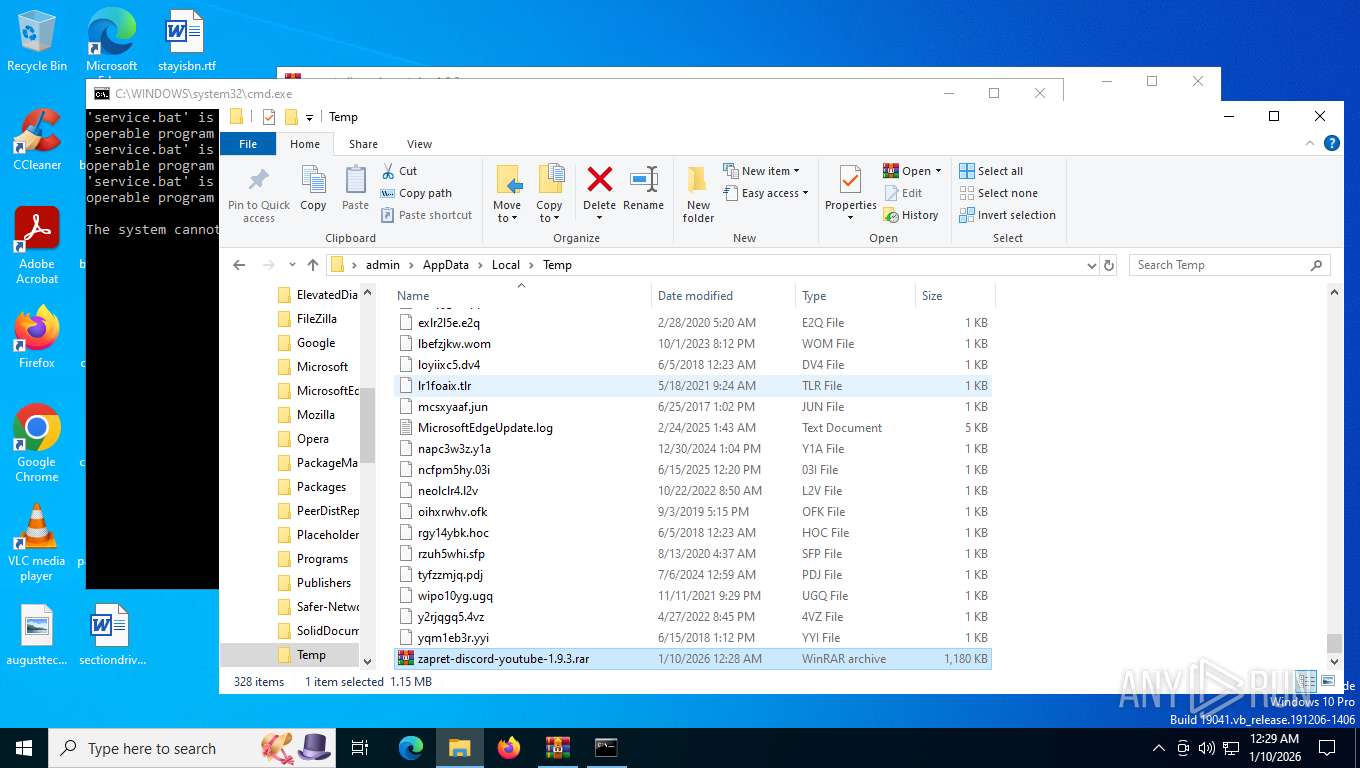Select tyfzzmjq.pdj file
This screenshot has height=768, width=1360.
point(692,574)
